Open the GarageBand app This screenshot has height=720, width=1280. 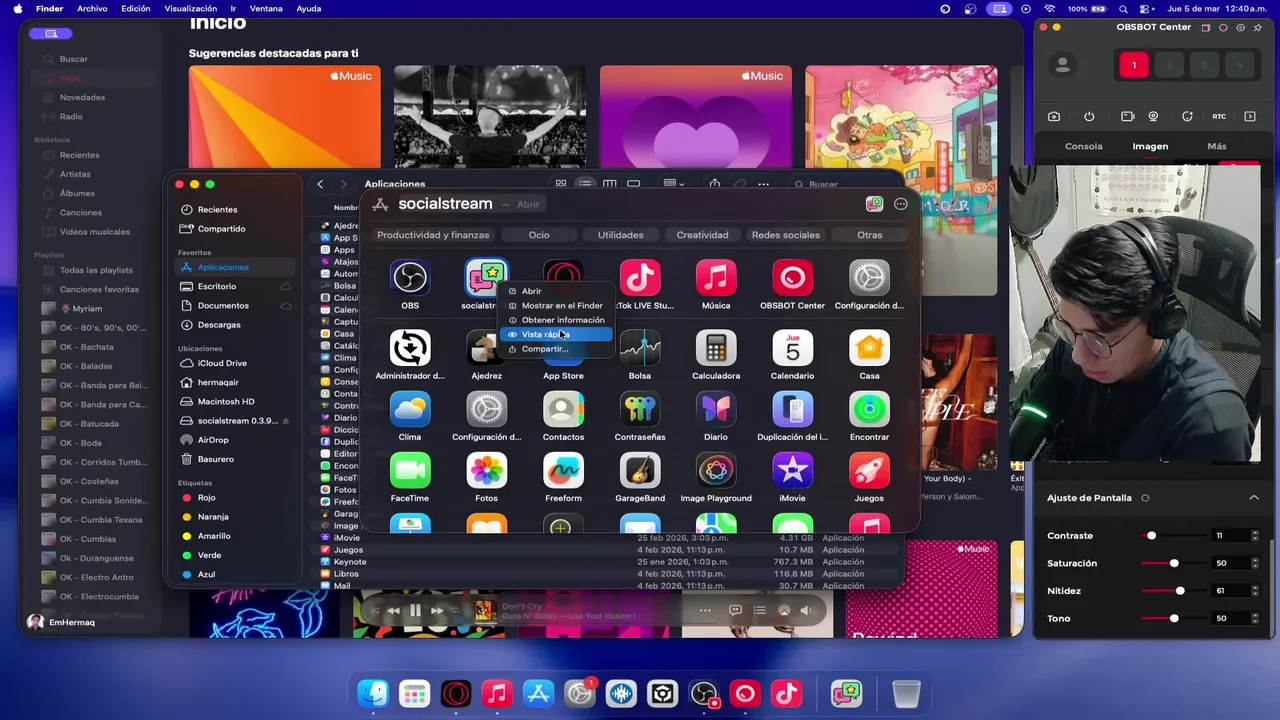pos(640,470)
